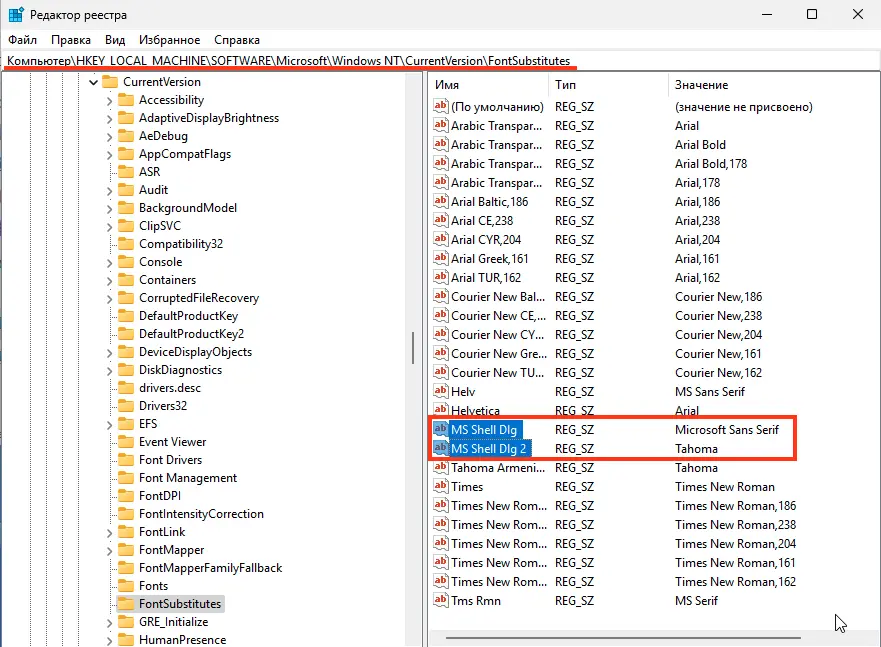Click the registry path address bar
This screenshot has height=647, width=881.
click(440, 61)
